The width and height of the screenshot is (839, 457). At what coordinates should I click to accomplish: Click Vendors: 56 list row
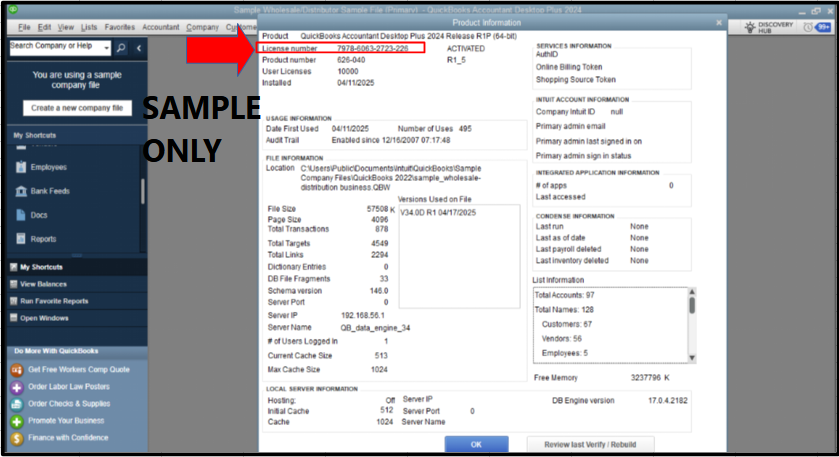[561, 339]
